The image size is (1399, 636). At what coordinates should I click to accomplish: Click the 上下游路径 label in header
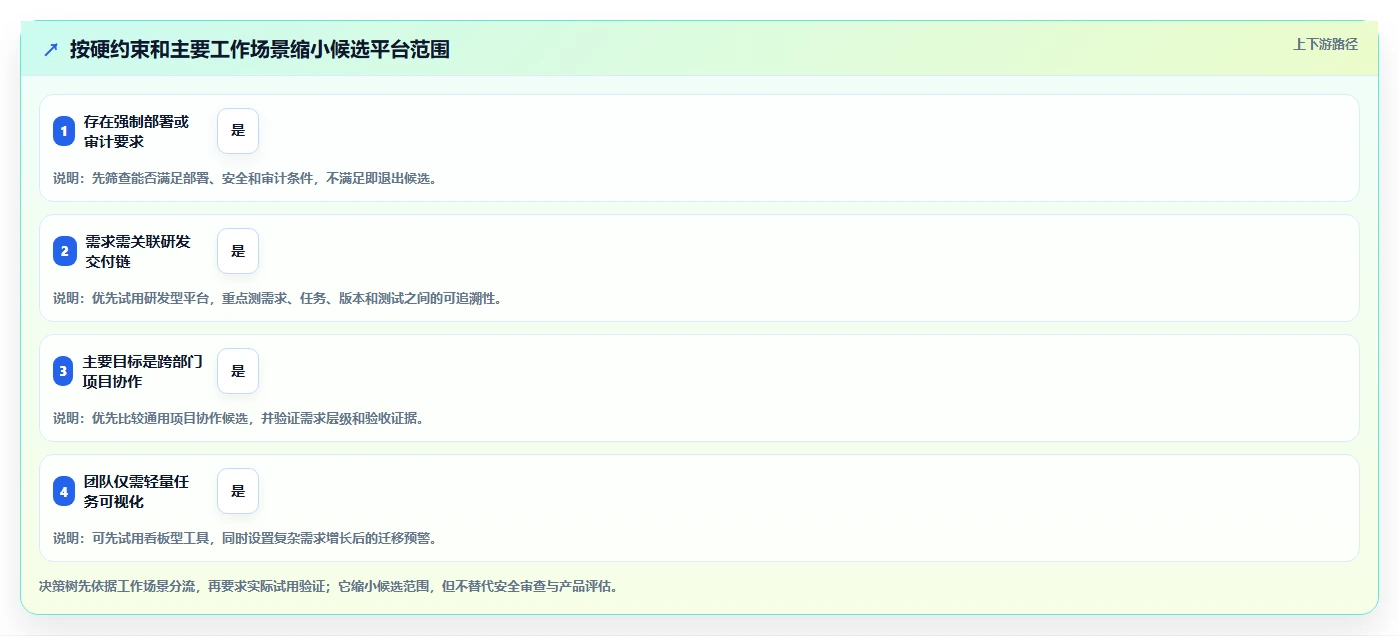pos(1325,44)
